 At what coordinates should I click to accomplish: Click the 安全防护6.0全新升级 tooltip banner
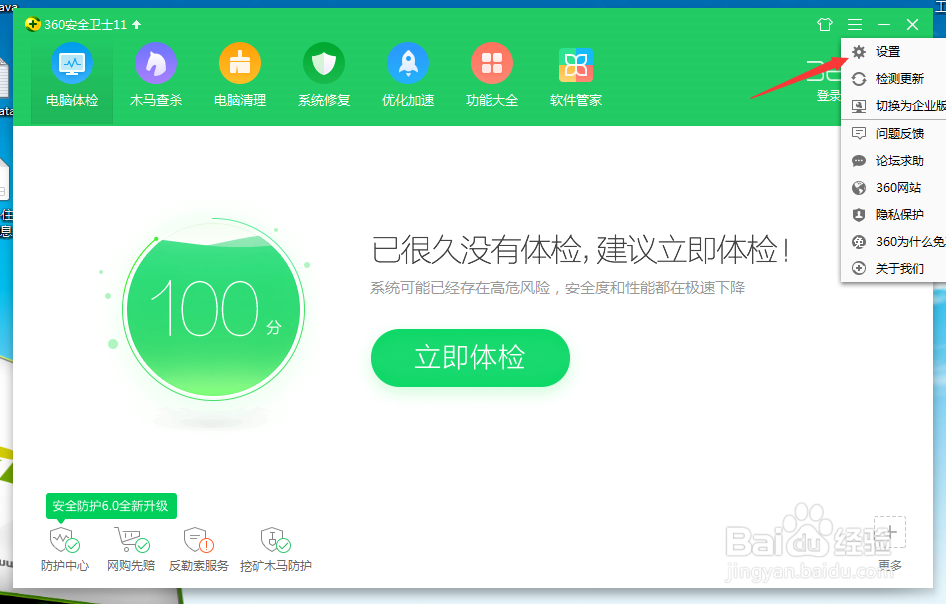click(x=111, y=506)
